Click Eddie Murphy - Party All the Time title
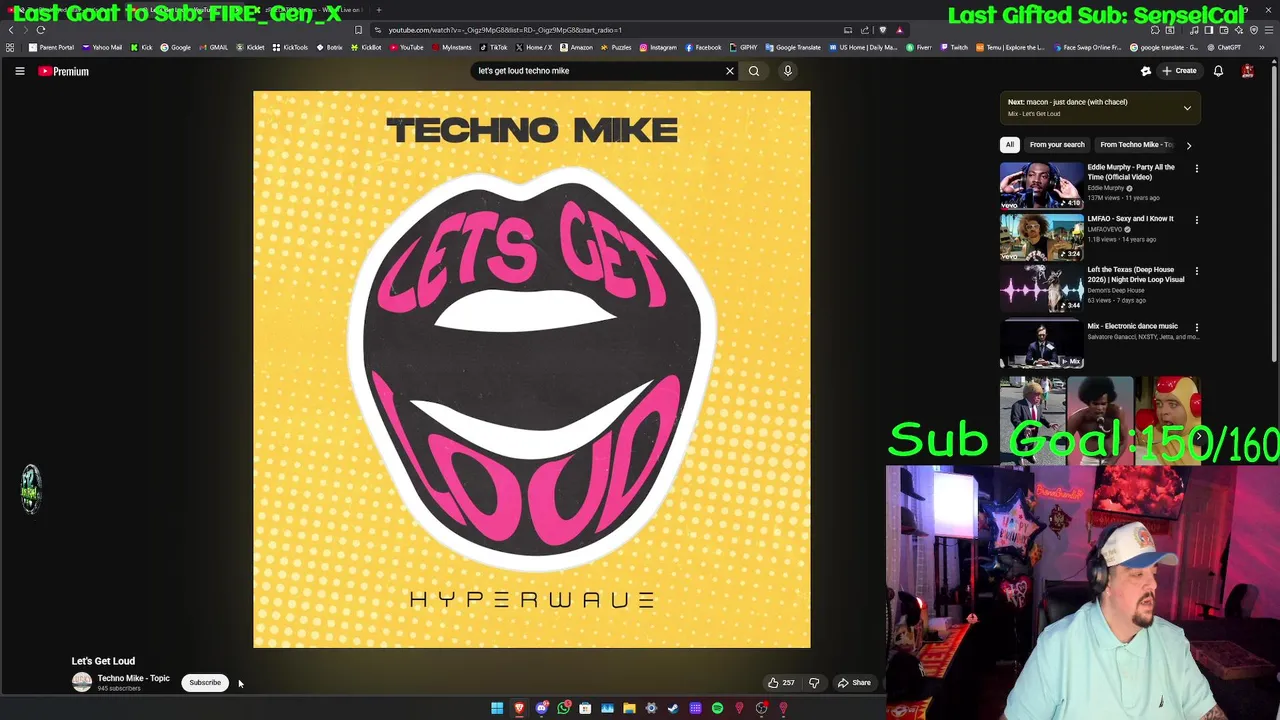The image size is (1280, 720). (1131, 172)
